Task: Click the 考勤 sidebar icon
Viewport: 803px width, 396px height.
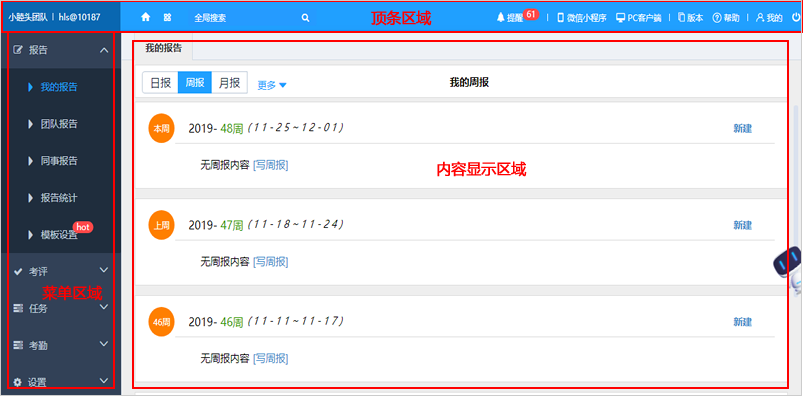Action: (18, 345)
